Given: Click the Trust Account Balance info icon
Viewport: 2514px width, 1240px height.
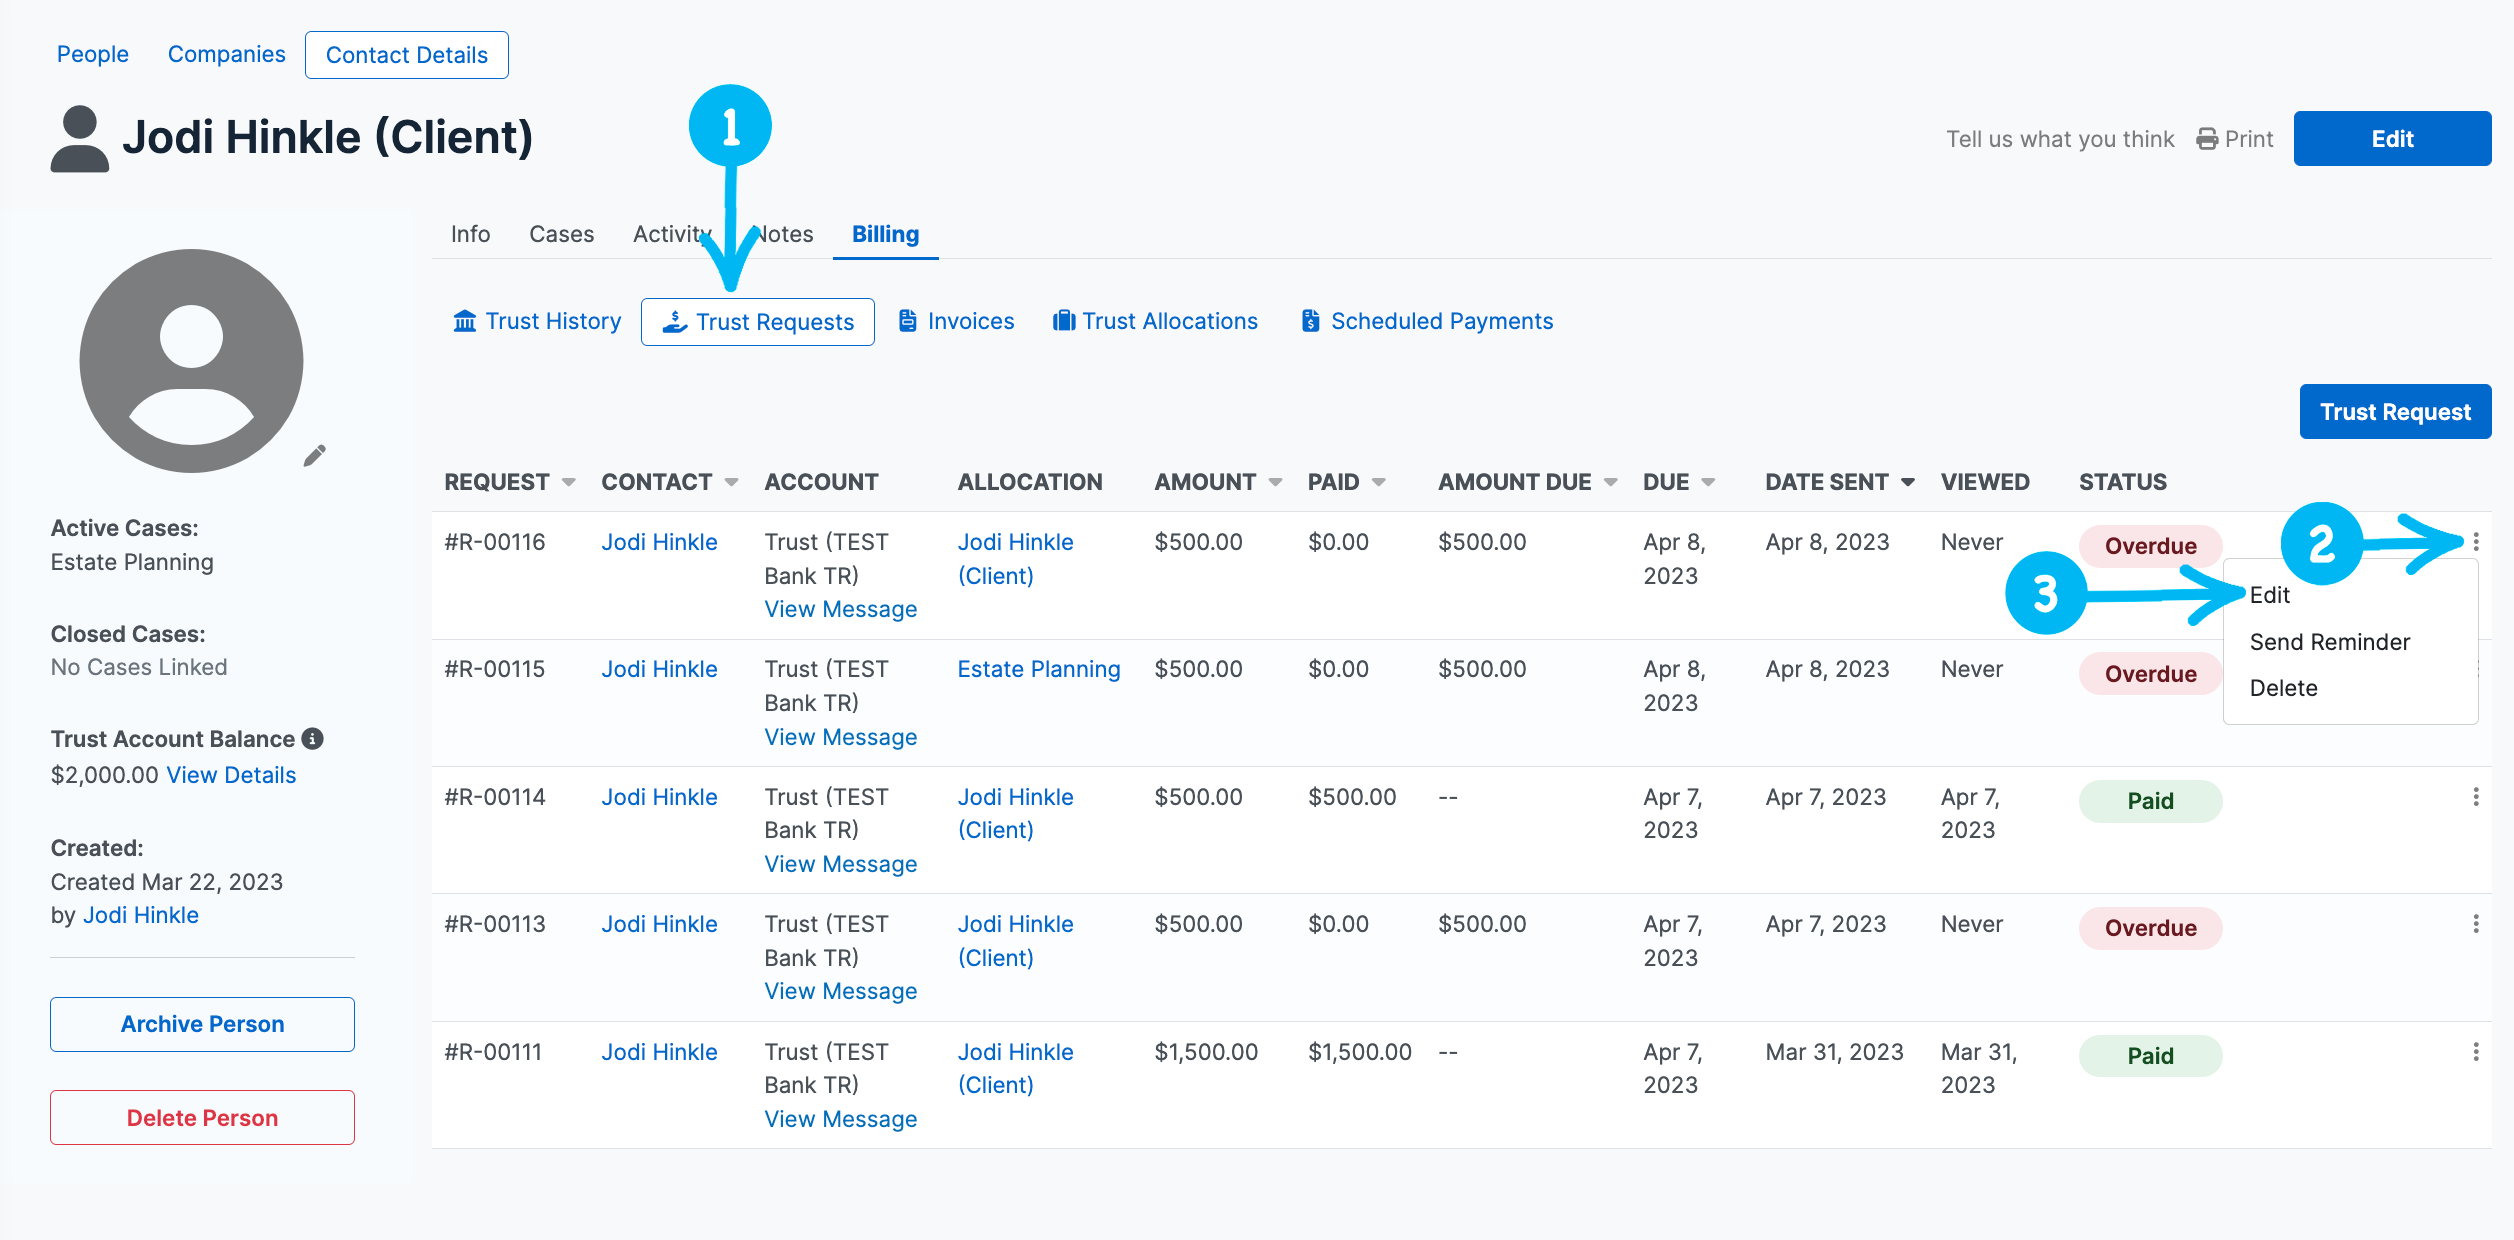Looking at the screenshot, I should [313, 739].
